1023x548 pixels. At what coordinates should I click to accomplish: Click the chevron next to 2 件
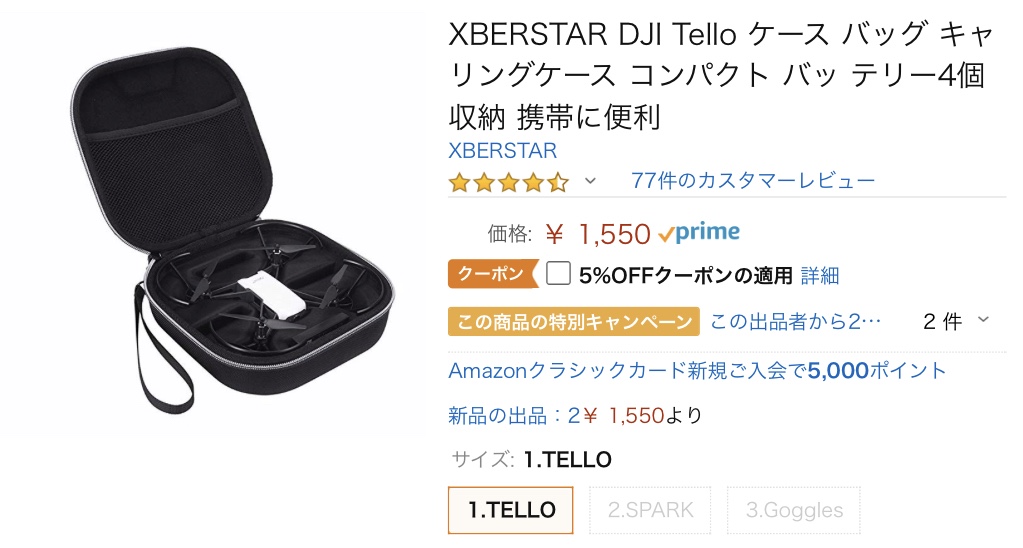[983, 319]
